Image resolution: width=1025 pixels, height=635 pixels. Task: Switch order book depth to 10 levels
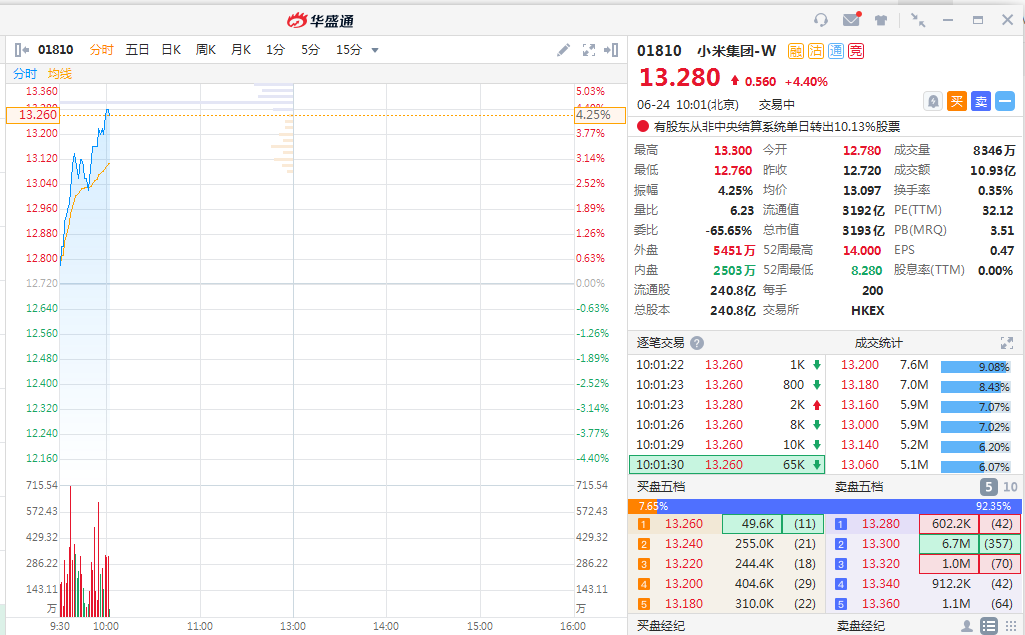click(x=1010, y=487)
